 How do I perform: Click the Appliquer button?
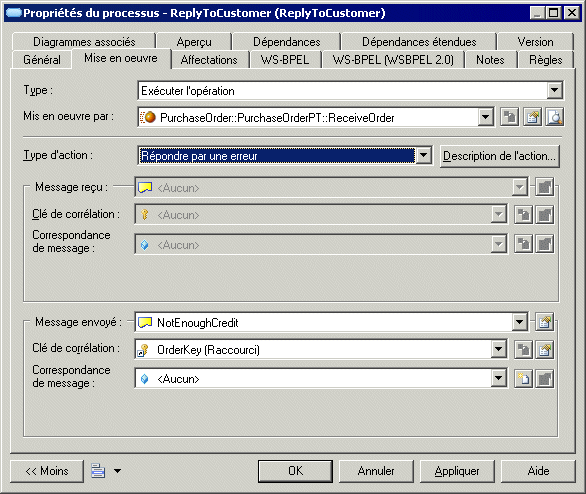[457, 471]
